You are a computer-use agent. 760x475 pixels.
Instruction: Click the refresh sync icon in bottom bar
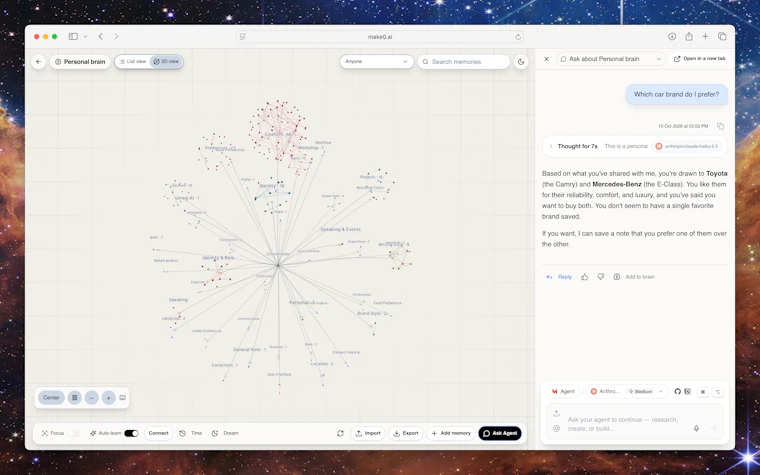(340, 433)
